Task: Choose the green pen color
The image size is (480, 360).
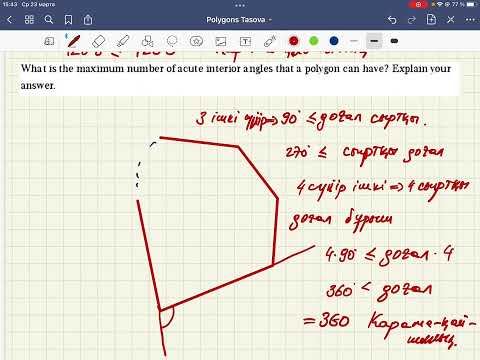Action: click(314, 41)
